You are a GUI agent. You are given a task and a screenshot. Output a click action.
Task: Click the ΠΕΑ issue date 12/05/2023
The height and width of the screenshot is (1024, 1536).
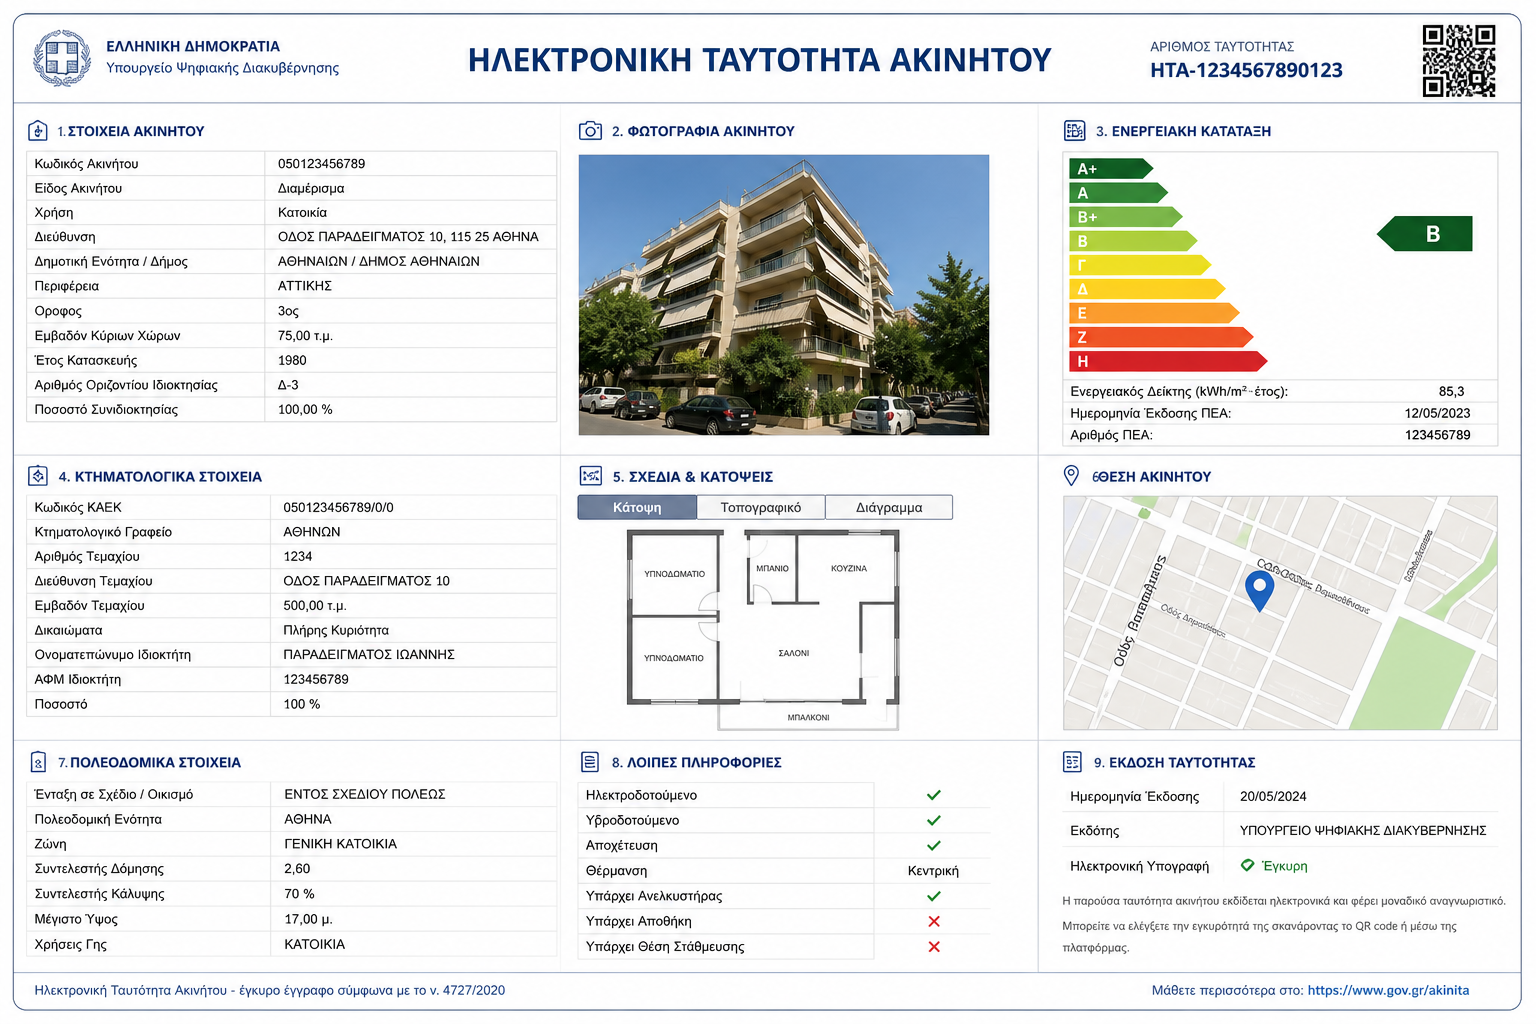[1437, 413]
